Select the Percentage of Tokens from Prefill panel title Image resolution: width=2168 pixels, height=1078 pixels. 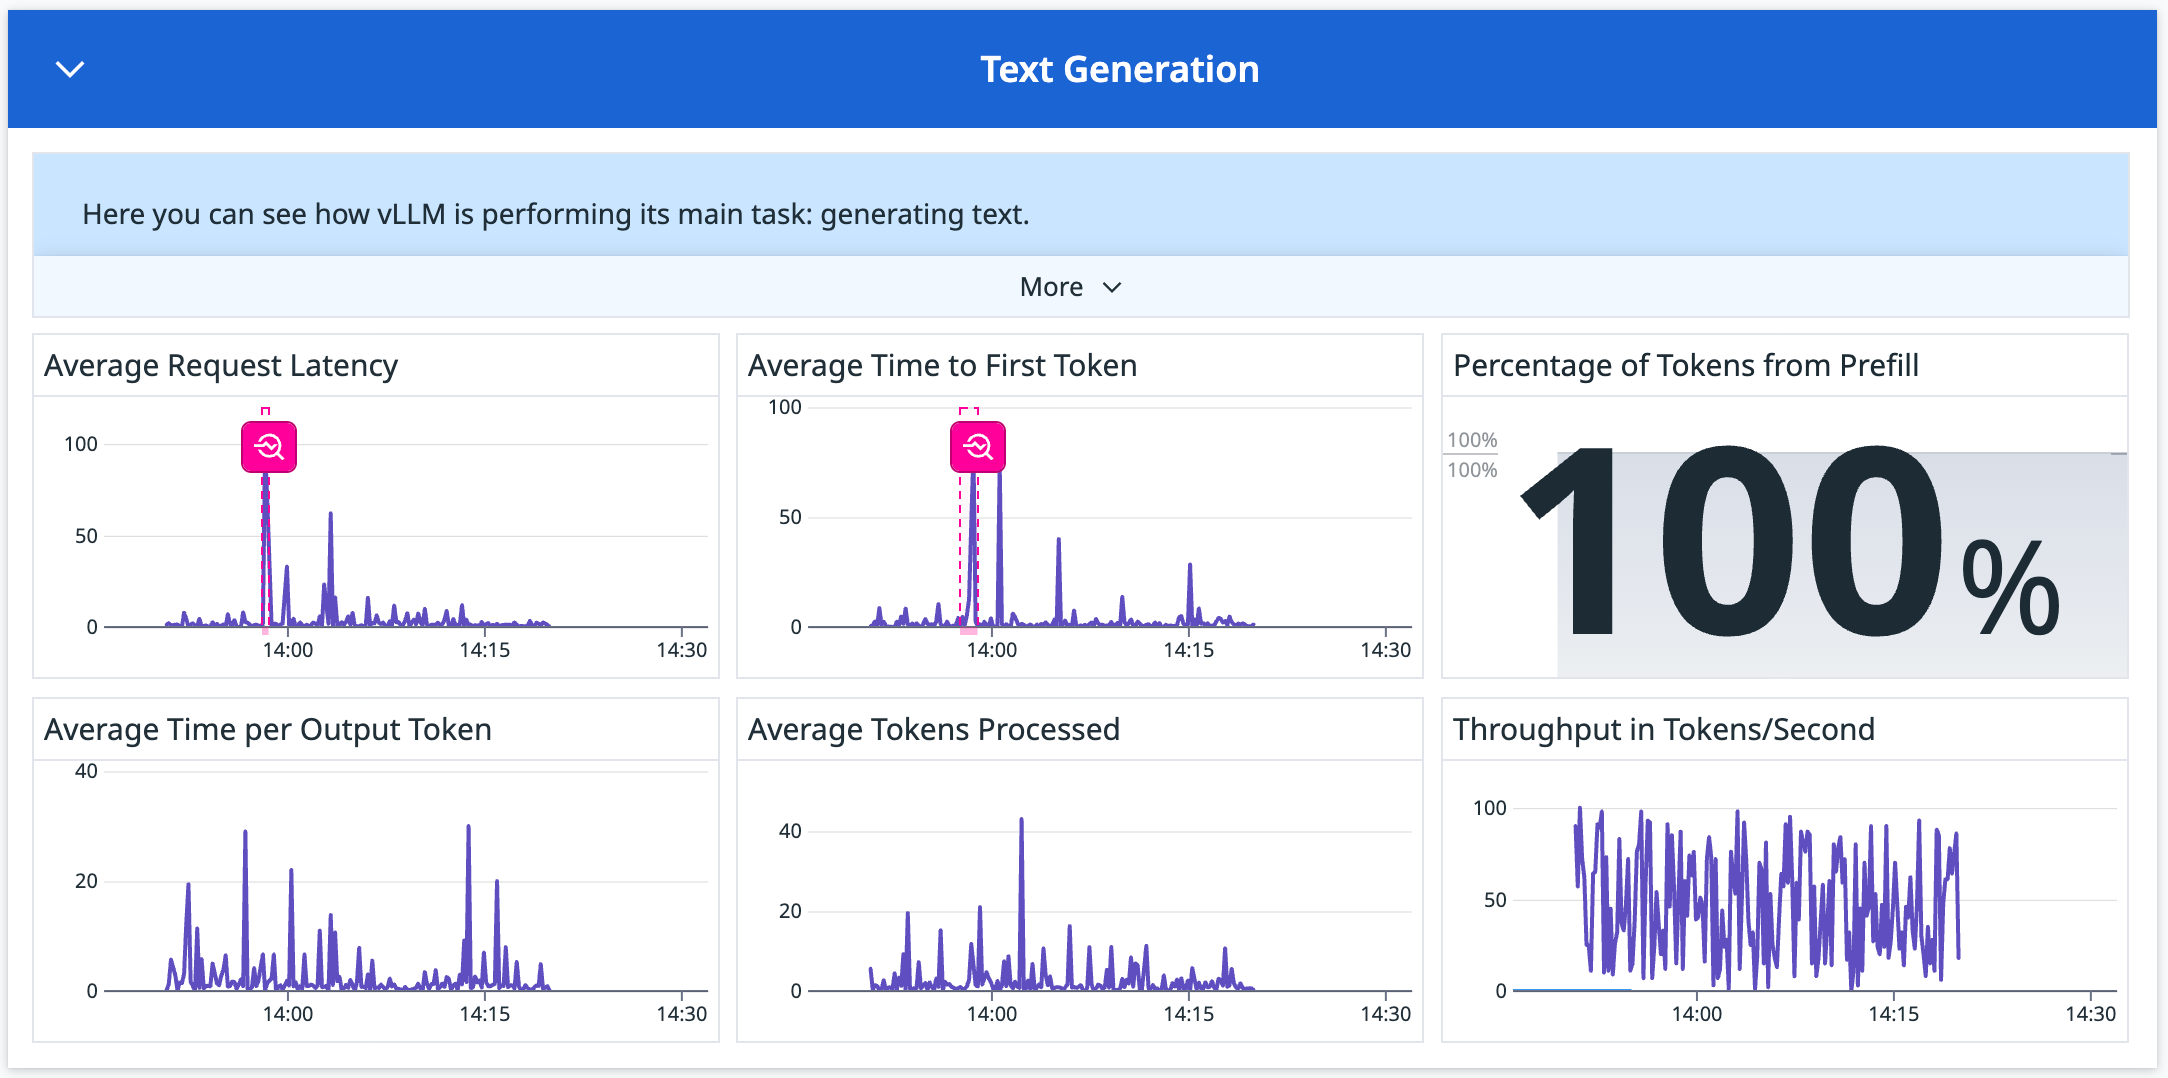tap(1686, 366)
